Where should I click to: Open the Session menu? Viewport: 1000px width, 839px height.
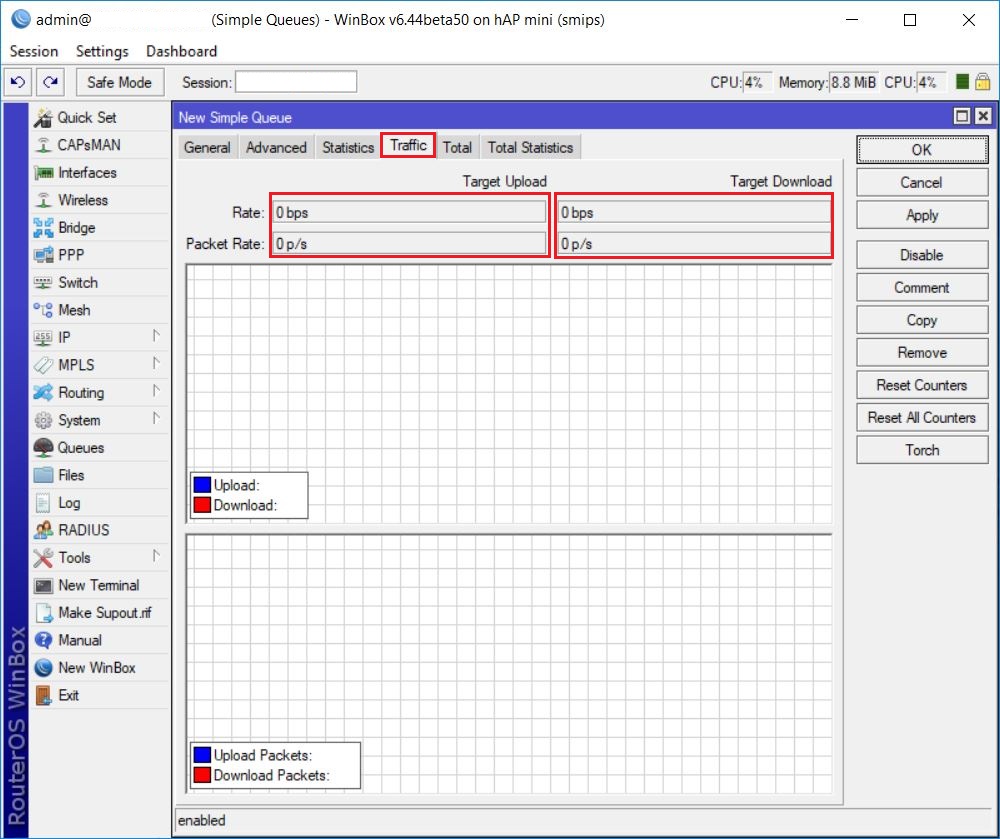(34, 51)
